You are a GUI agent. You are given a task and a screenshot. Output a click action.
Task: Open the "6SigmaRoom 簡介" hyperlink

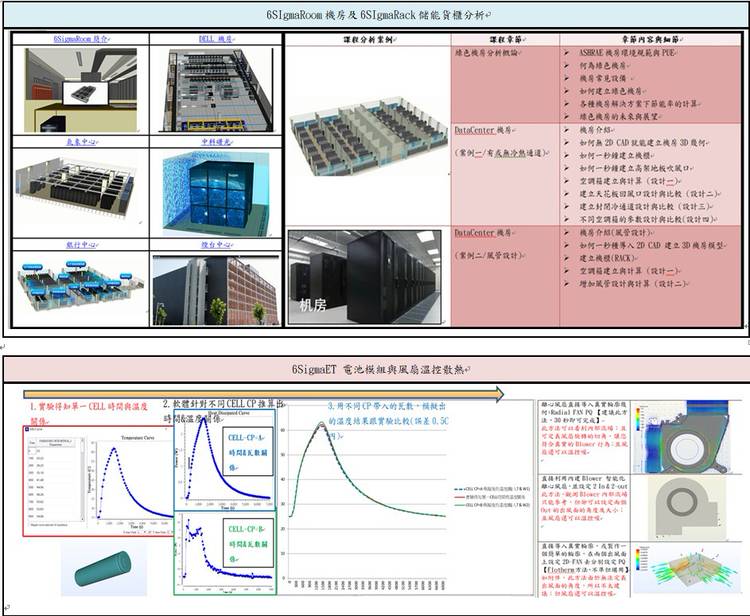(80, 39)
